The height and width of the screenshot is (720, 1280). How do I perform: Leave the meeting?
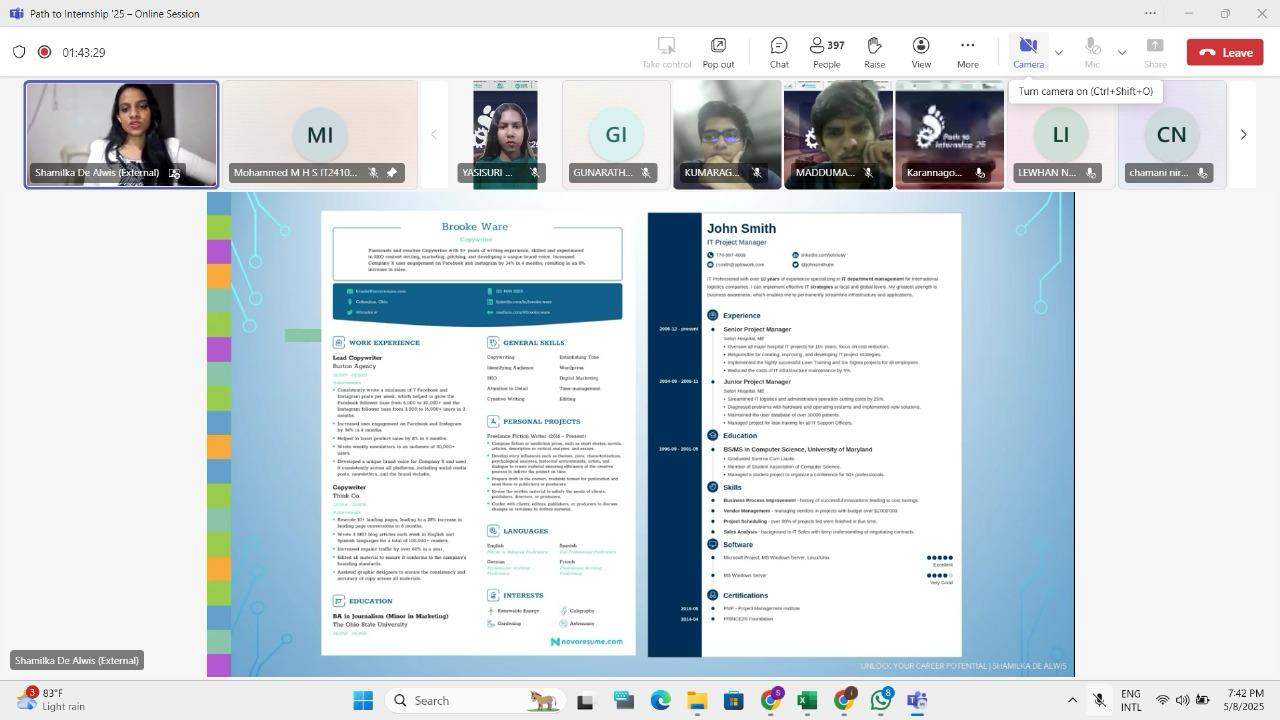coord(1225,52)
